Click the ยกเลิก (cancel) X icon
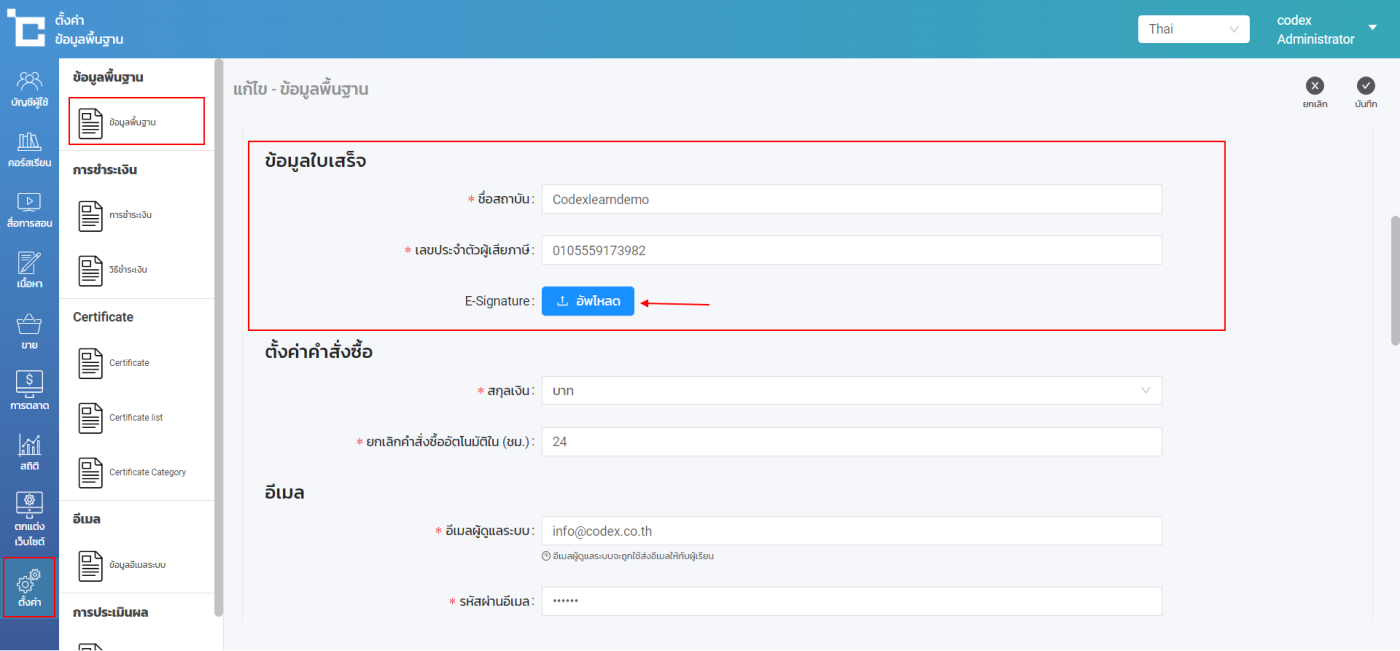Viewport: 1400px width, 651px height. click(1315, 87)
